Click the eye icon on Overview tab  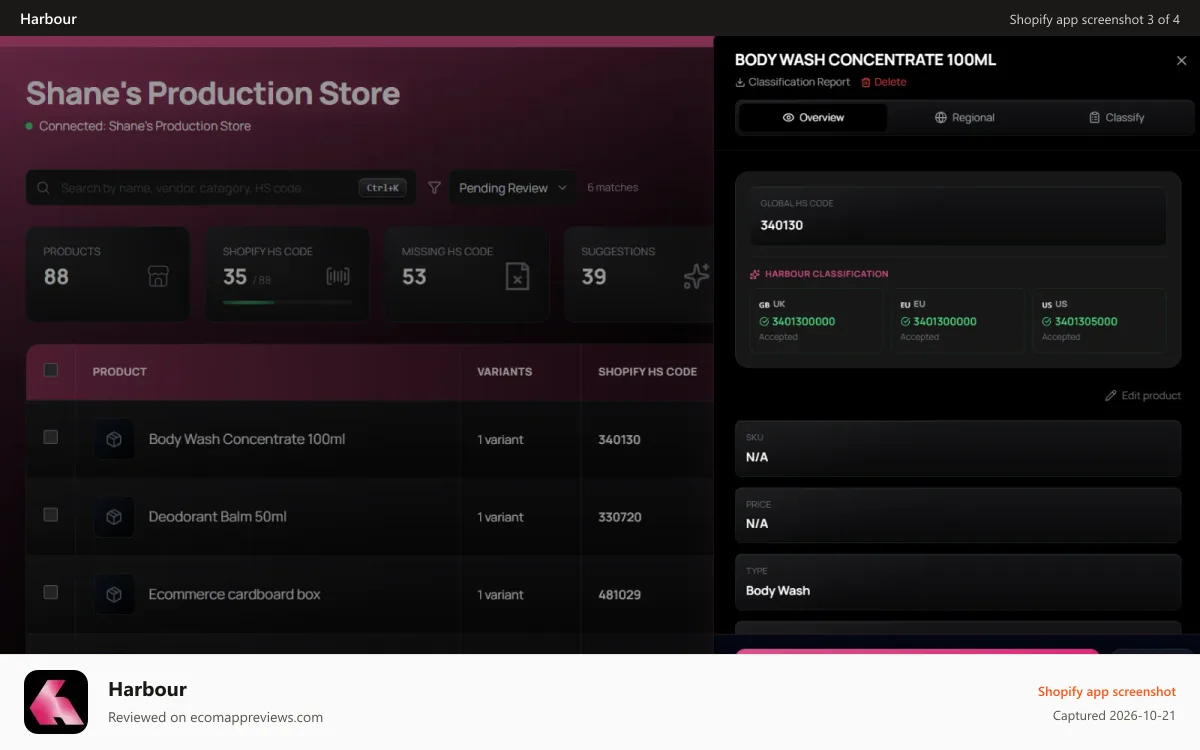point(788,118)
